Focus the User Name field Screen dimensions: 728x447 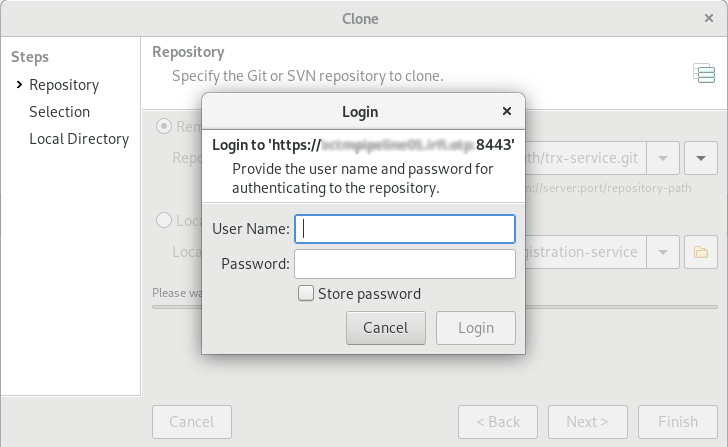(x=405, y=229)
